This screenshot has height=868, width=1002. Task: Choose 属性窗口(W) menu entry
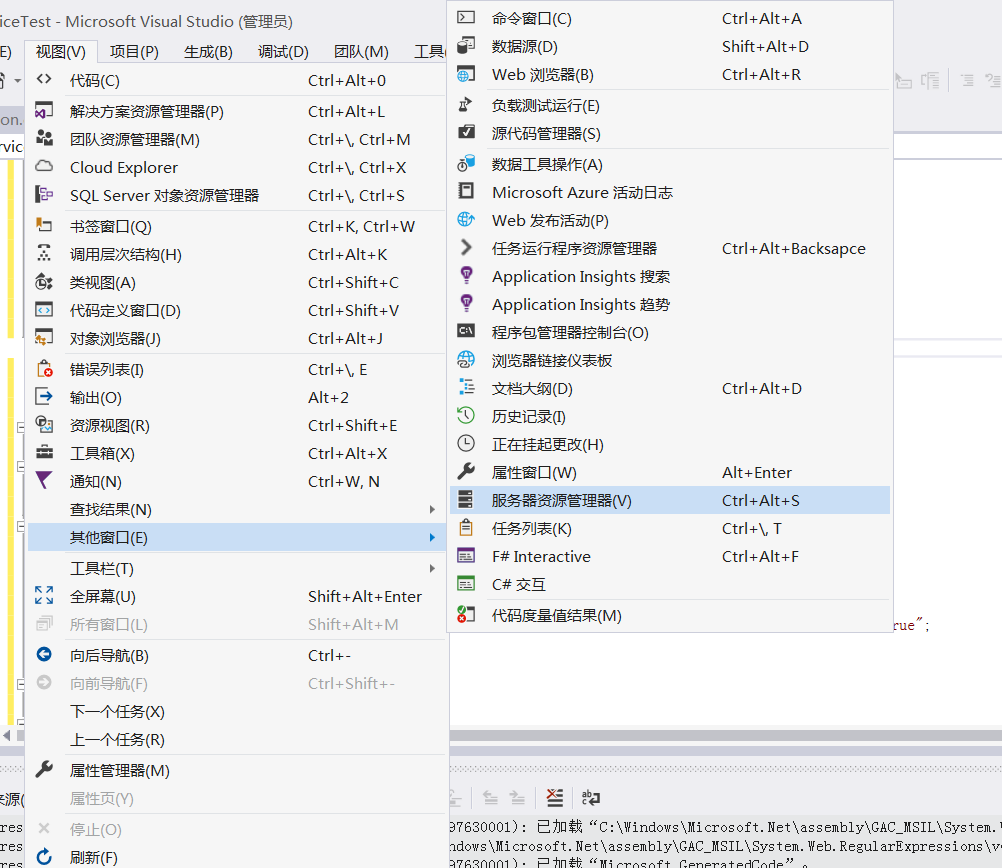670,472
